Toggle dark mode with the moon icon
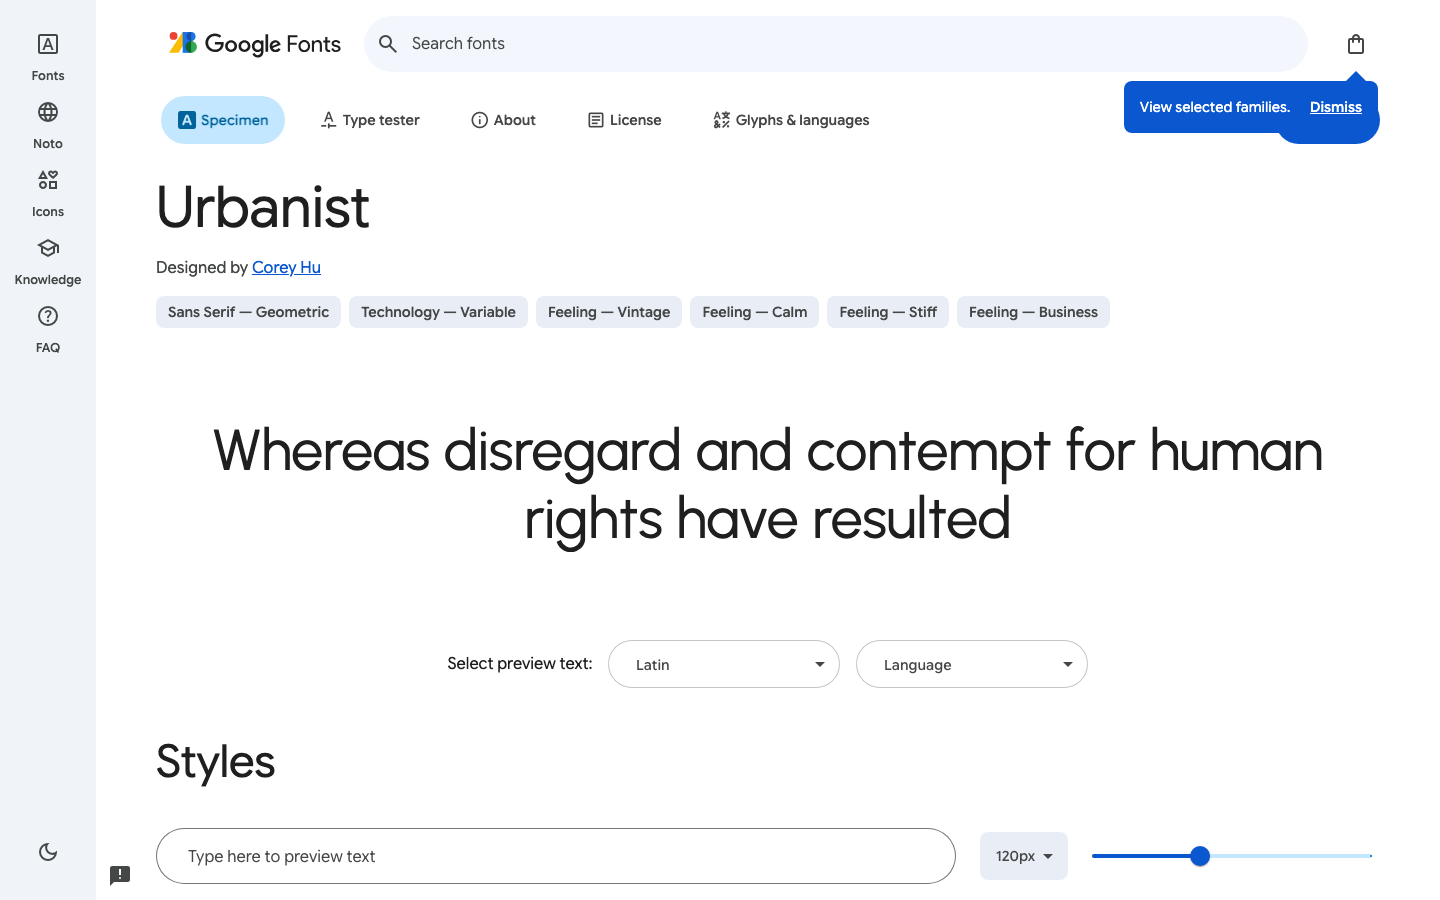Image resolution: width=1440 pixels, height=900 pixels. coord(47,851)
